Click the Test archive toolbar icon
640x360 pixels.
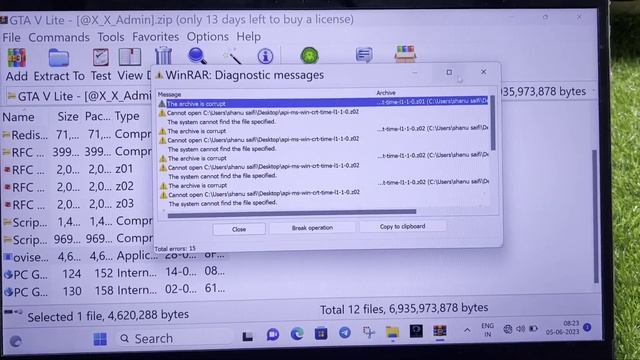point(100,57)
